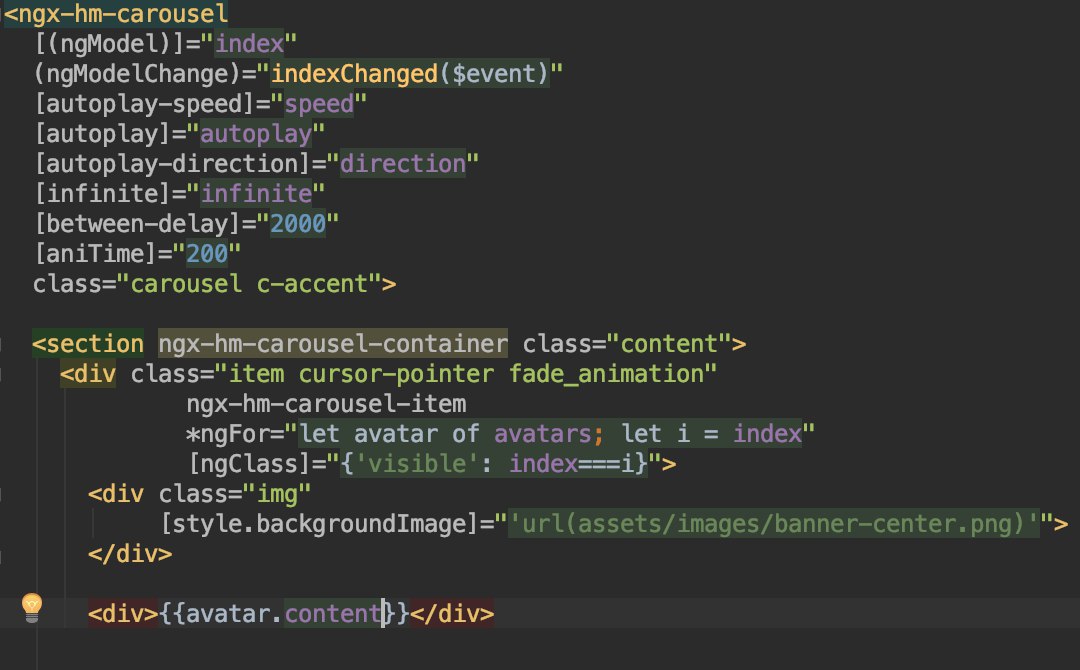Viewport: 1080px width, 670px height.
Task: Place cursor on the <ngx-hm-carousel opening tag
Action: [x=116, y=13]
